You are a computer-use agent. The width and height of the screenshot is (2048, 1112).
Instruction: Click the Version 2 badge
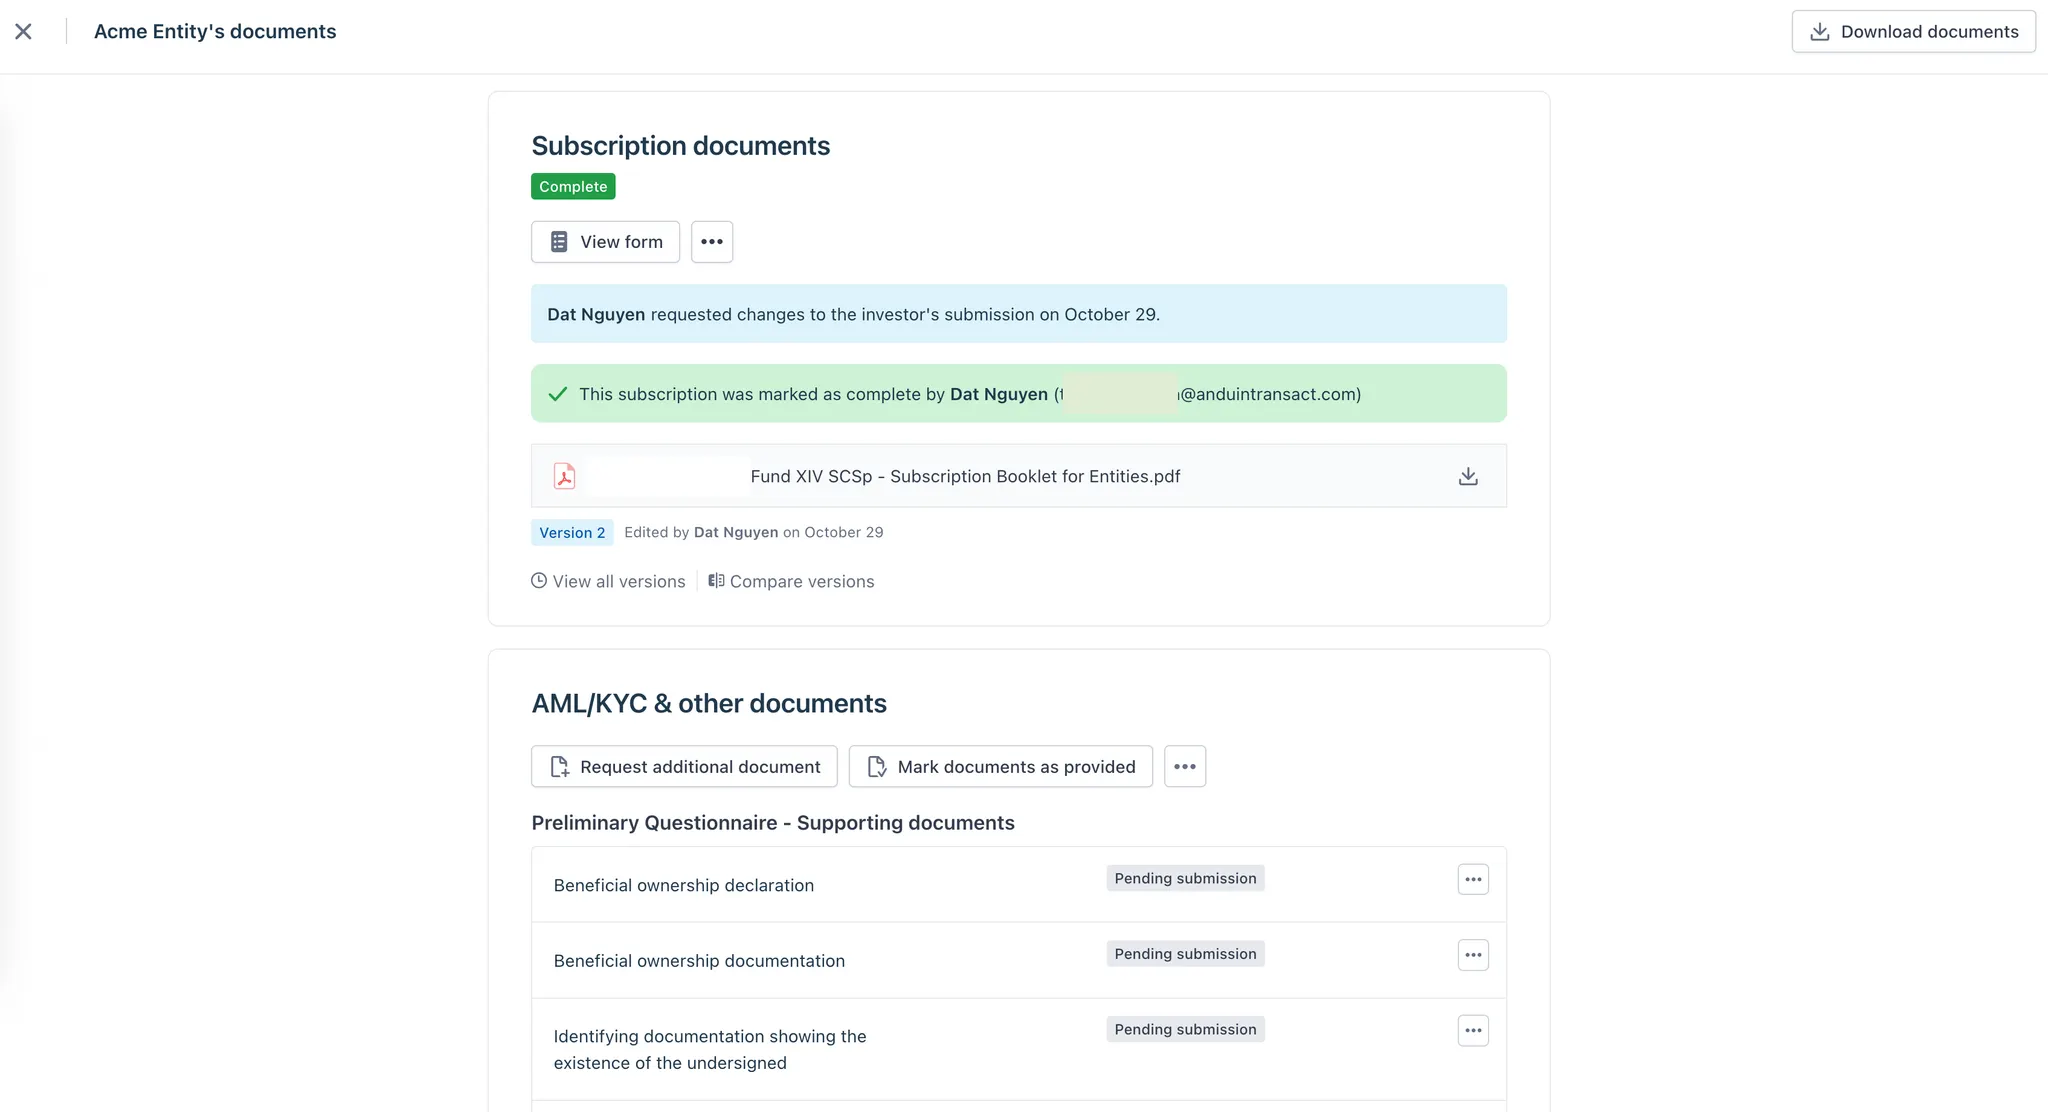click(572, 532)
